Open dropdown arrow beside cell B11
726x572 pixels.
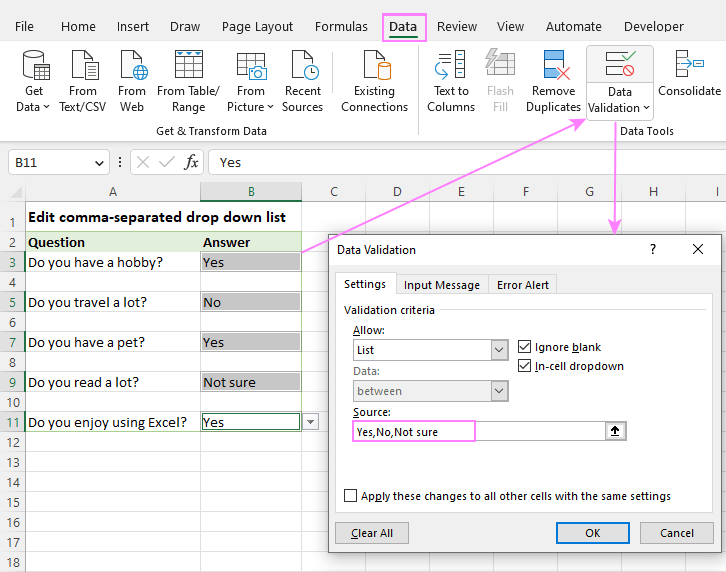point(310,422)
